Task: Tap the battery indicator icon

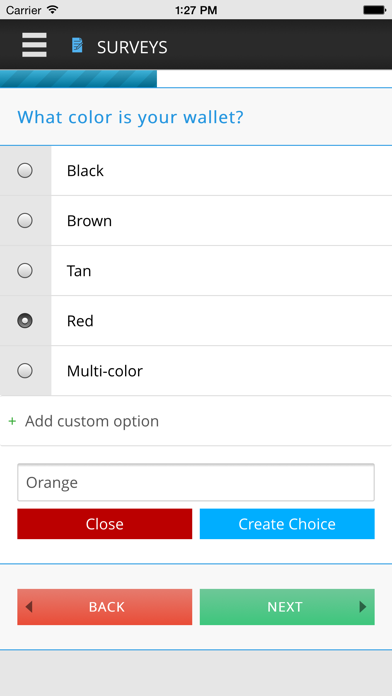Action: 374,10
